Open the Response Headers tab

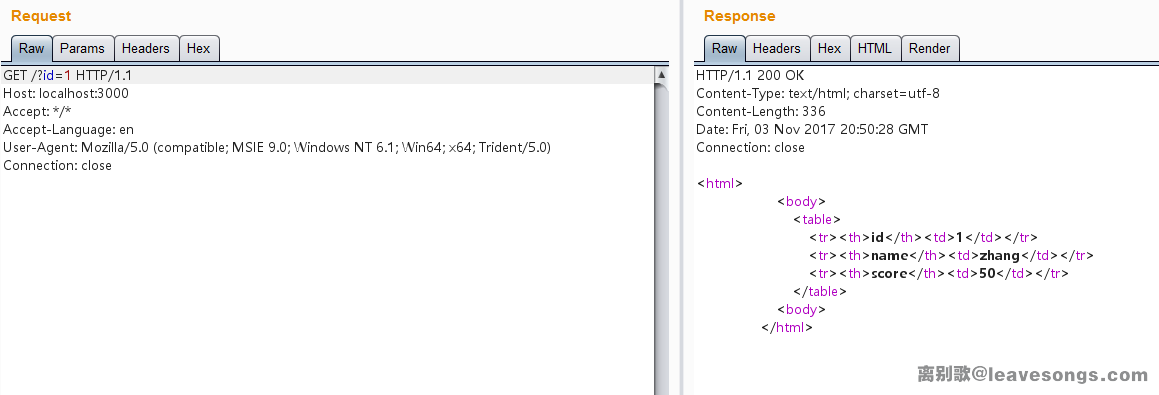tap(777, 48)
